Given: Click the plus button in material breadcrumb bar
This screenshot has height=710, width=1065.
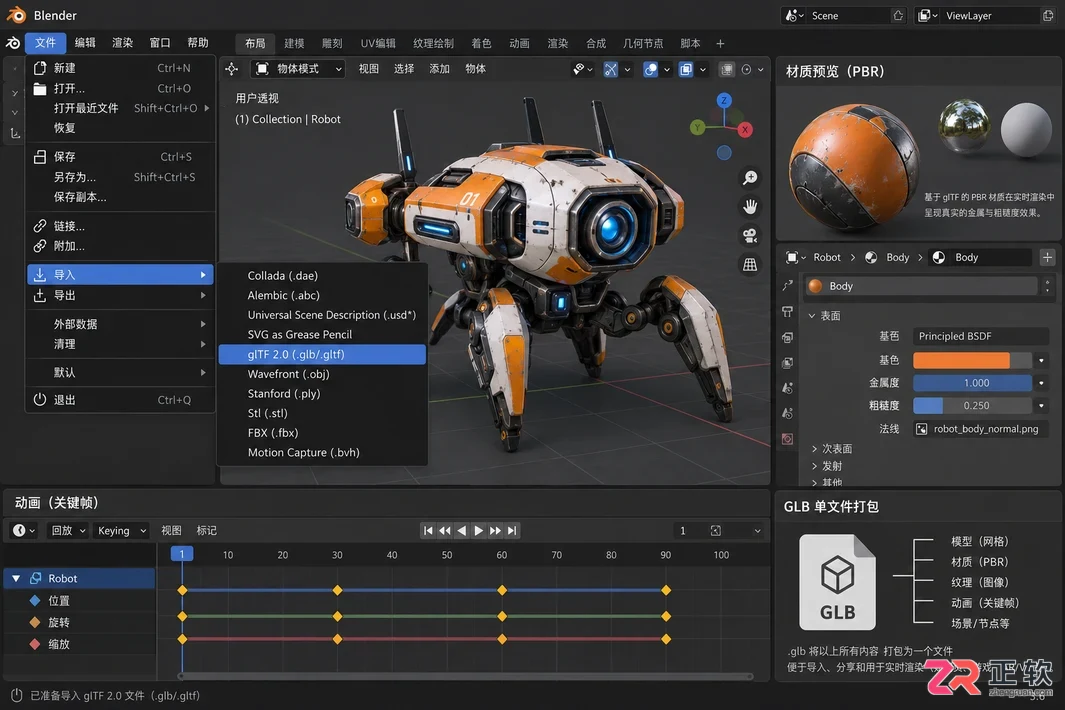Looking at the screenshot, I should tap(1047, 257).
